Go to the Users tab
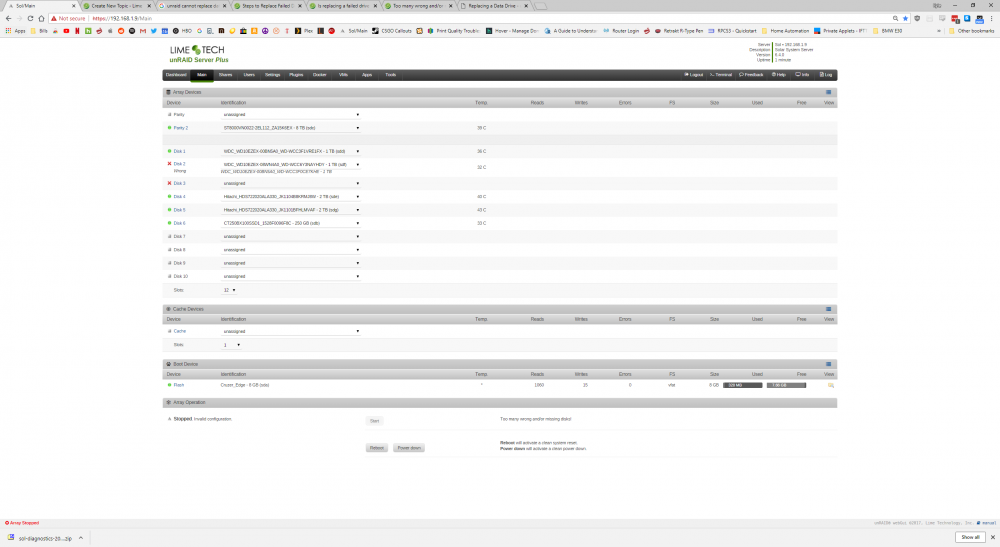This screenshot has width=1000, height=547. coord(249,75)
